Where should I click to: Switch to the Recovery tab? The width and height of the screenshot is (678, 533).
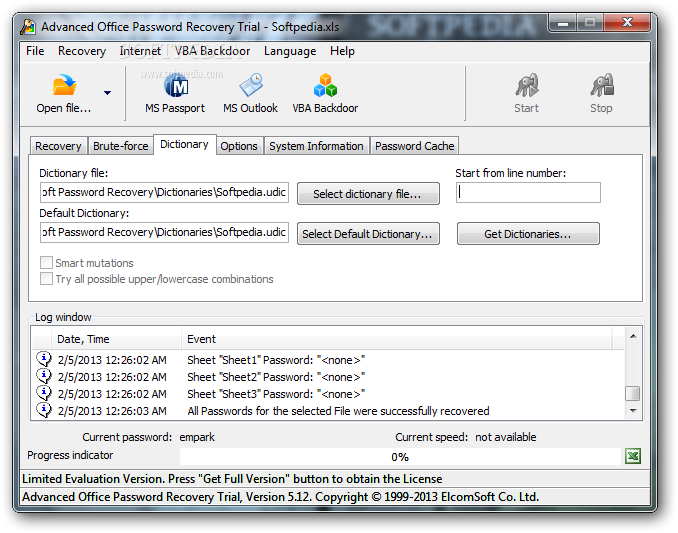(58, 146)
